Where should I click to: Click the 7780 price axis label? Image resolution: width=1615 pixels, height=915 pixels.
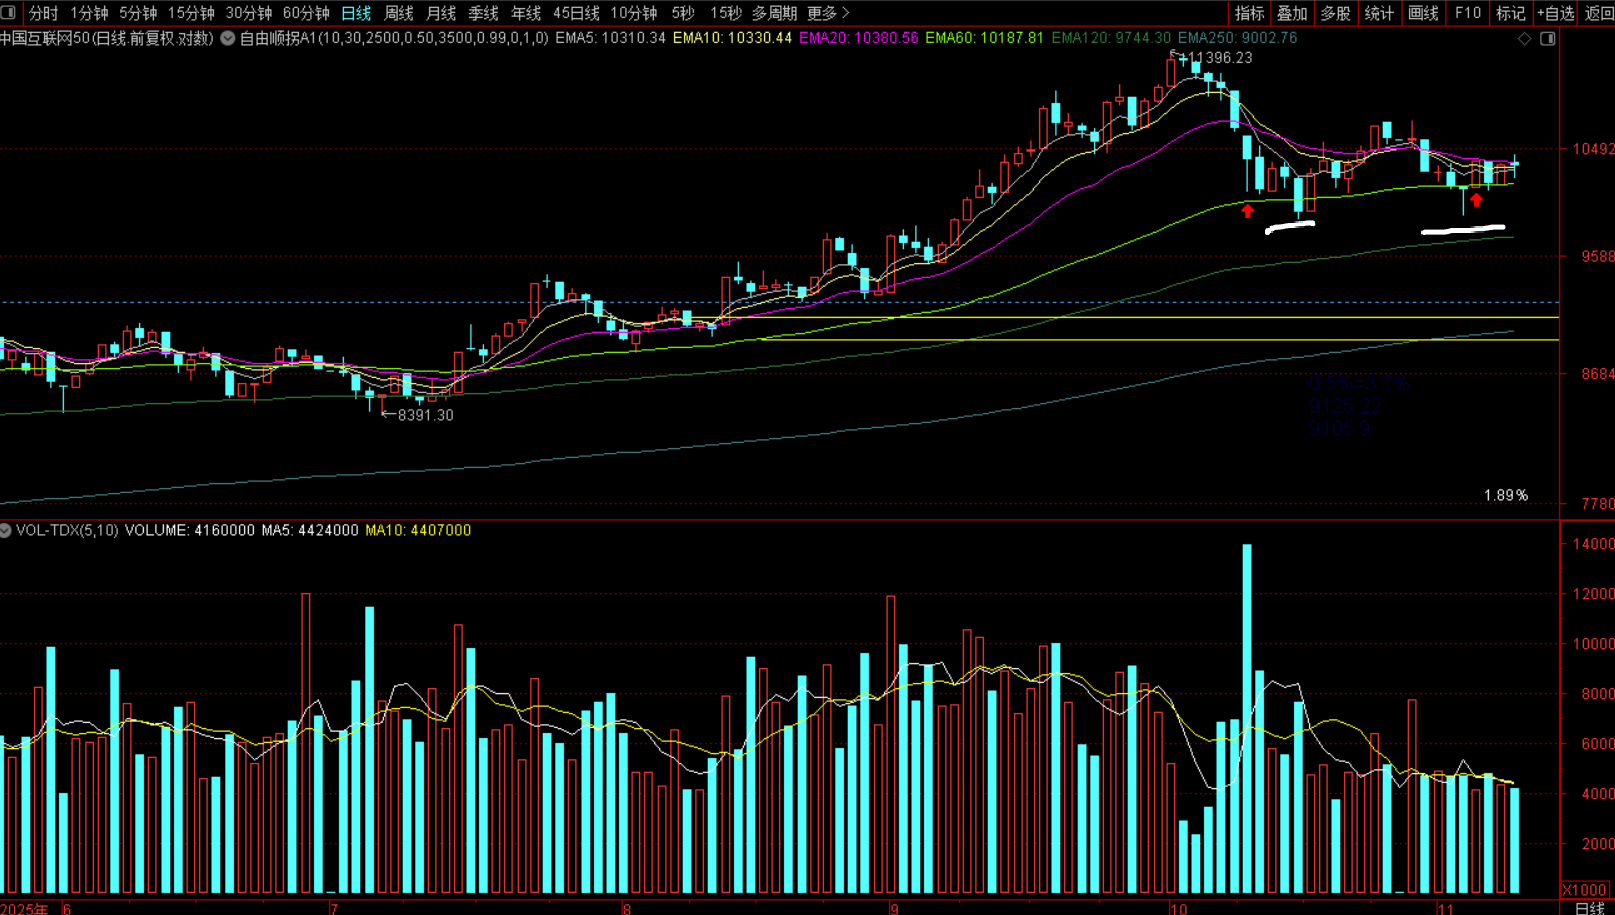(x=1597, y=504)
